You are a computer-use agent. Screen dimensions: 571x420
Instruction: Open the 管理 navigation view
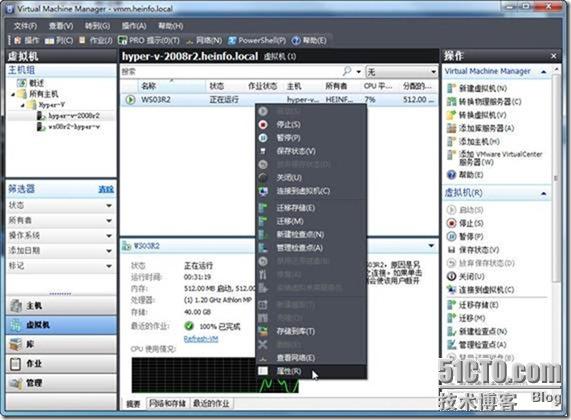[61, 383]
